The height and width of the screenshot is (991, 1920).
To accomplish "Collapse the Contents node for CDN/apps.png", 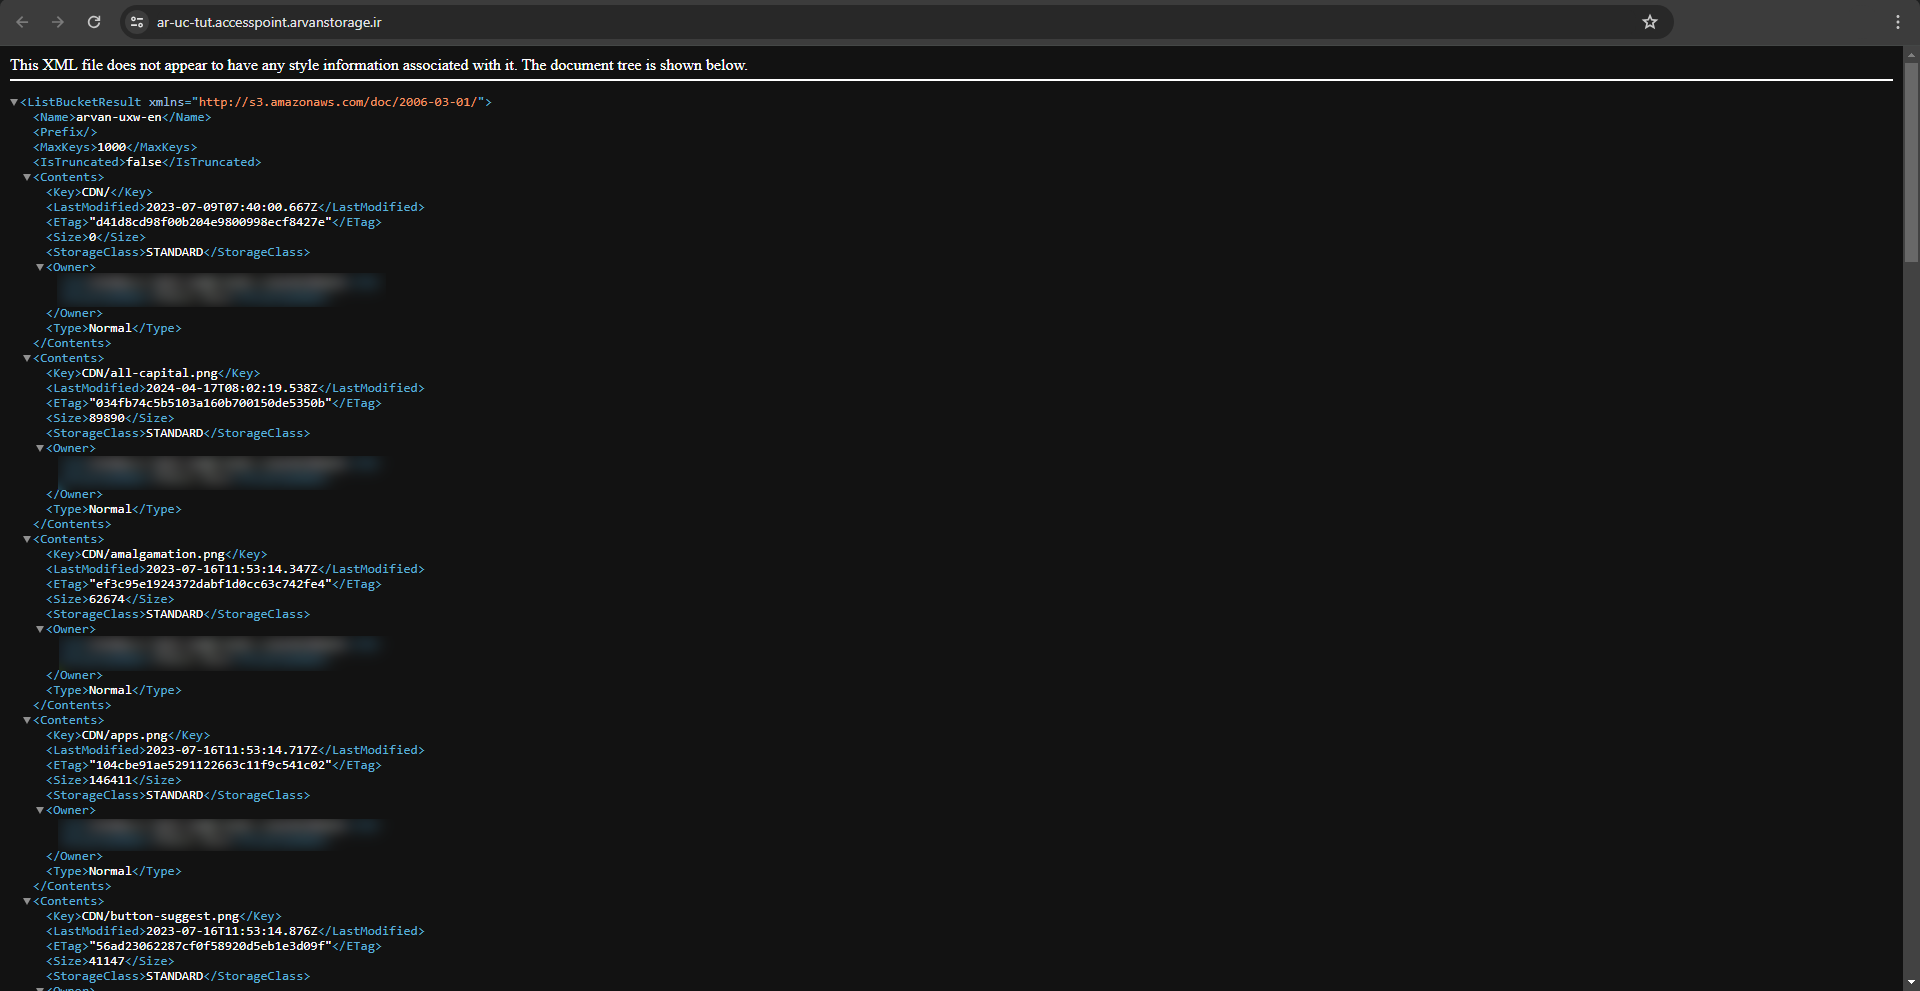I will coord(27,720).
